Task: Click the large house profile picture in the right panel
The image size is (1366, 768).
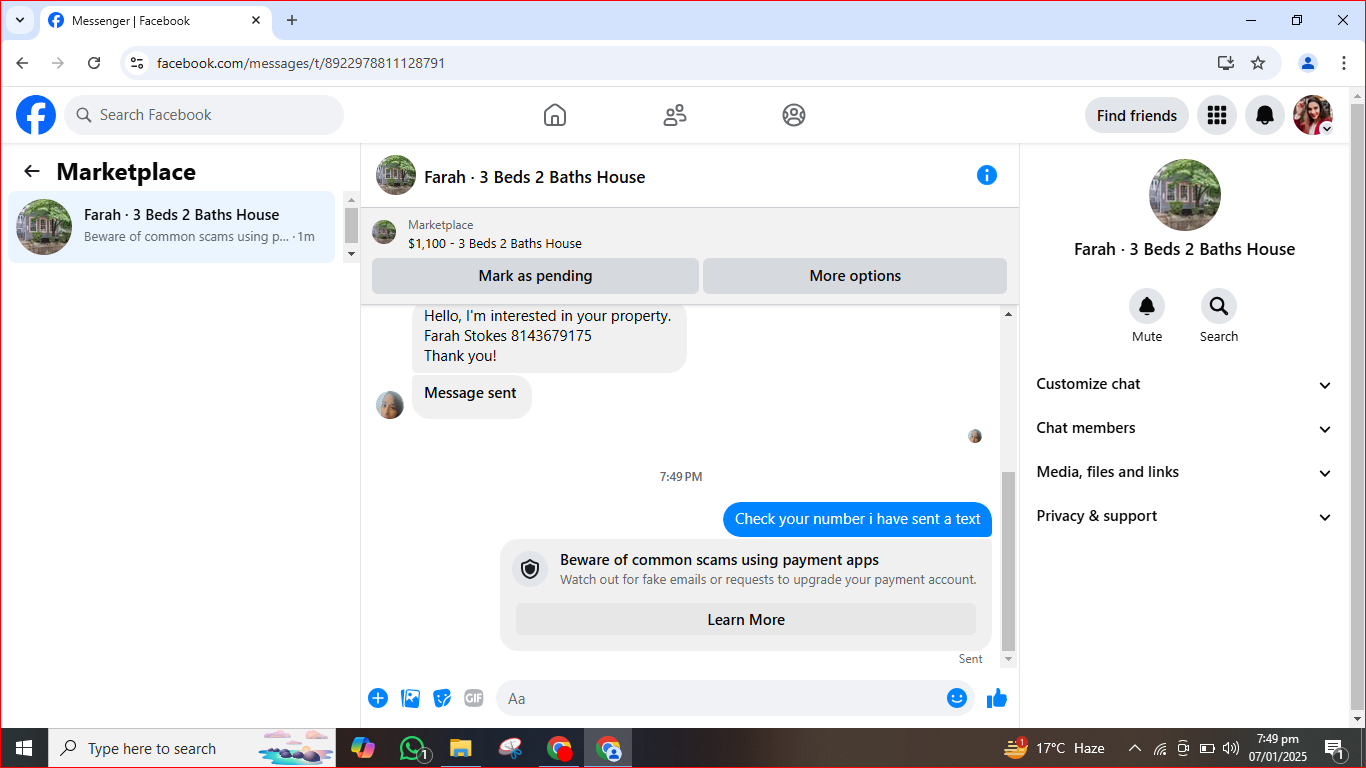Action: coord(1185,195)
